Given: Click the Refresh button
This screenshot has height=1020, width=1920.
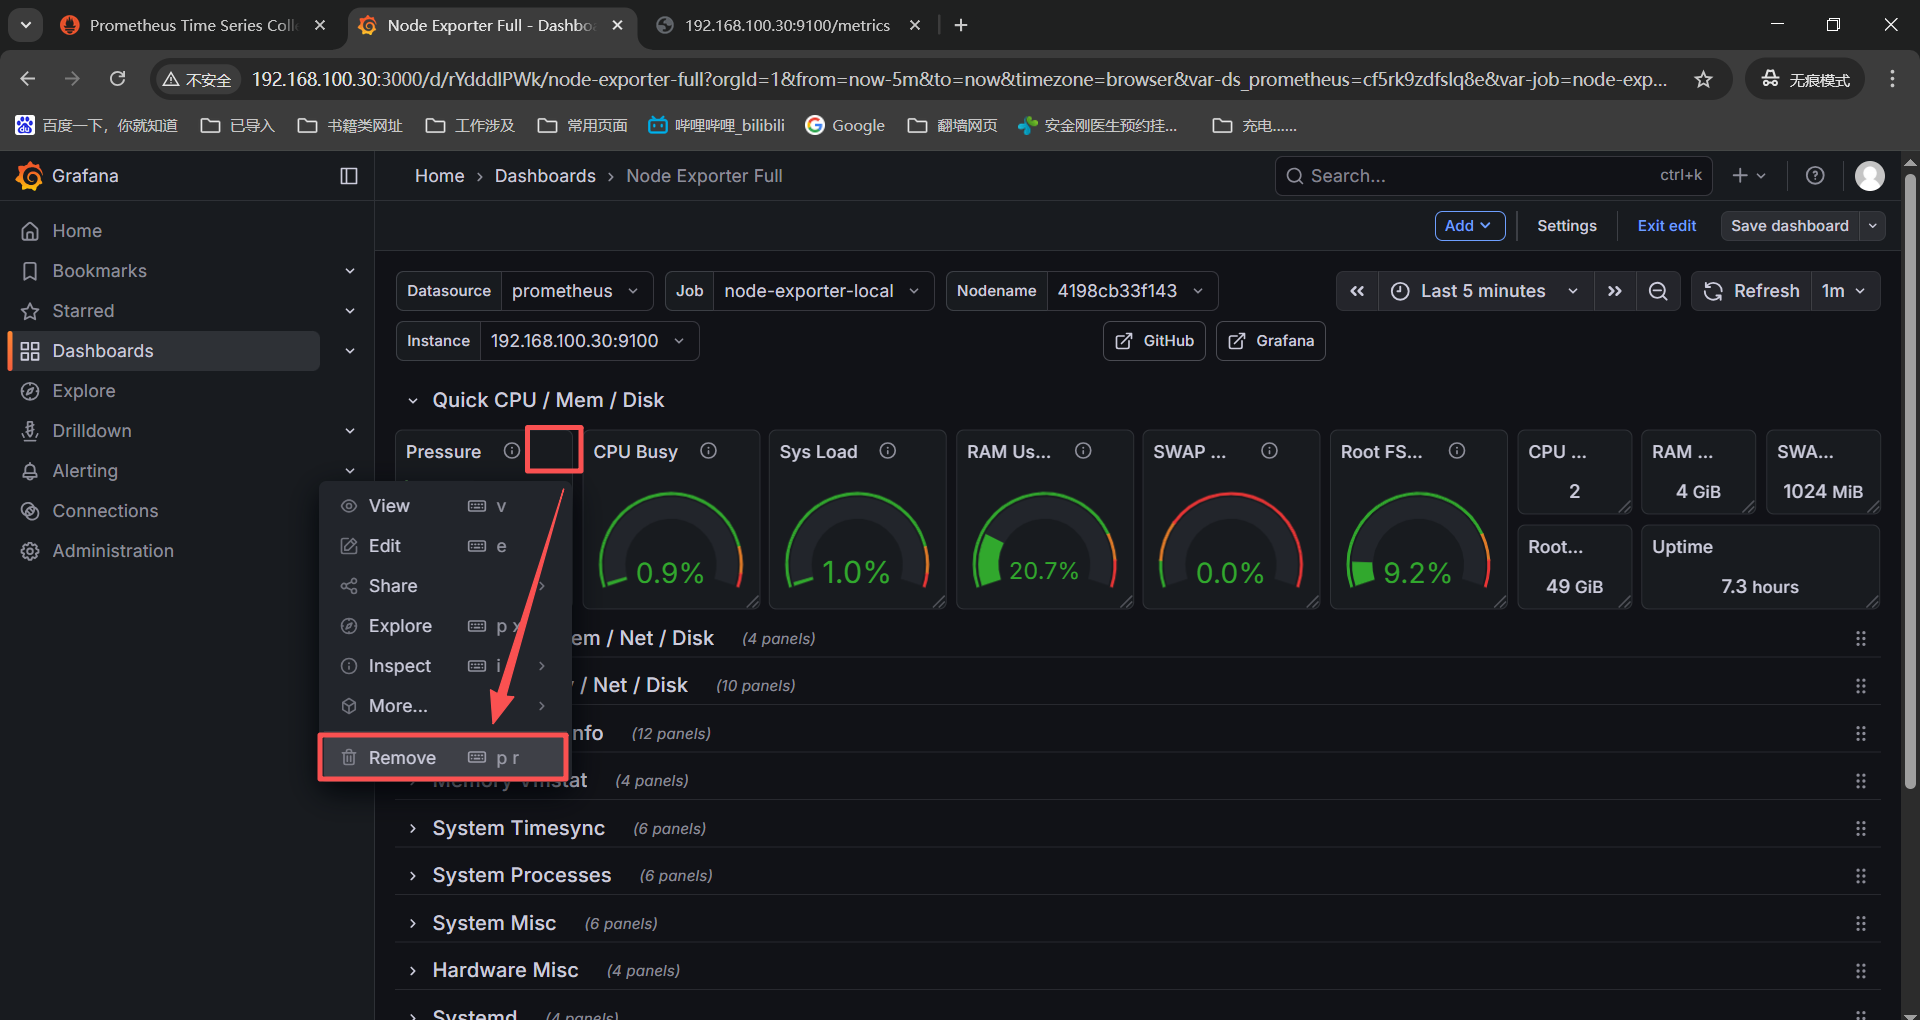Looking at the screenshot, I should pyautogui.click(x=1752, y=291).
